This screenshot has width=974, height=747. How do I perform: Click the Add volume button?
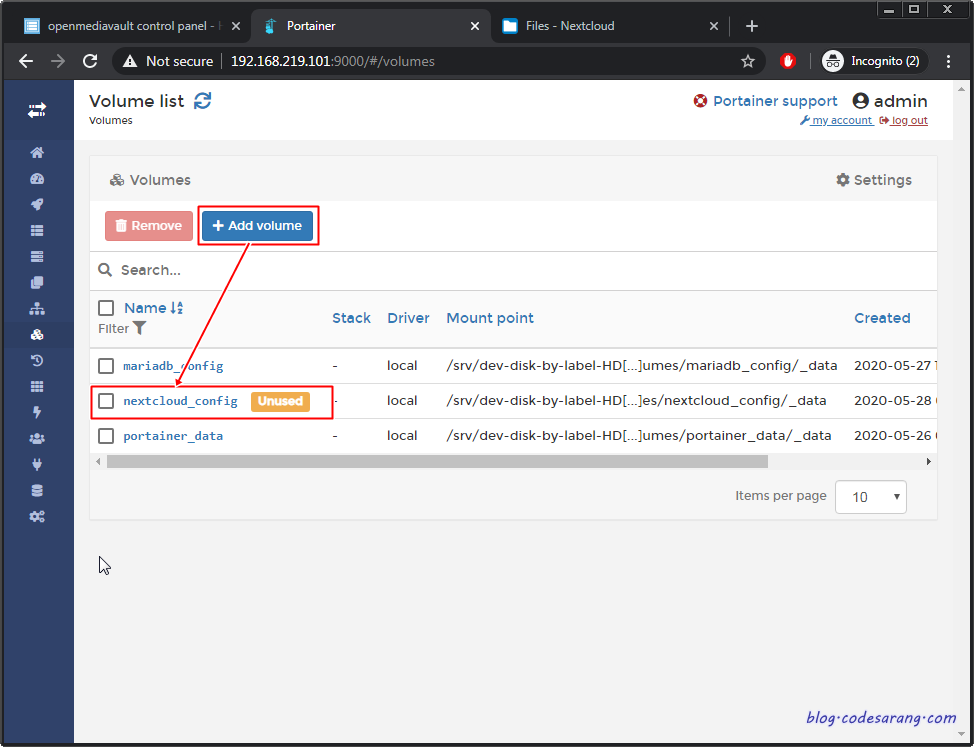click(x=257, y=225)
